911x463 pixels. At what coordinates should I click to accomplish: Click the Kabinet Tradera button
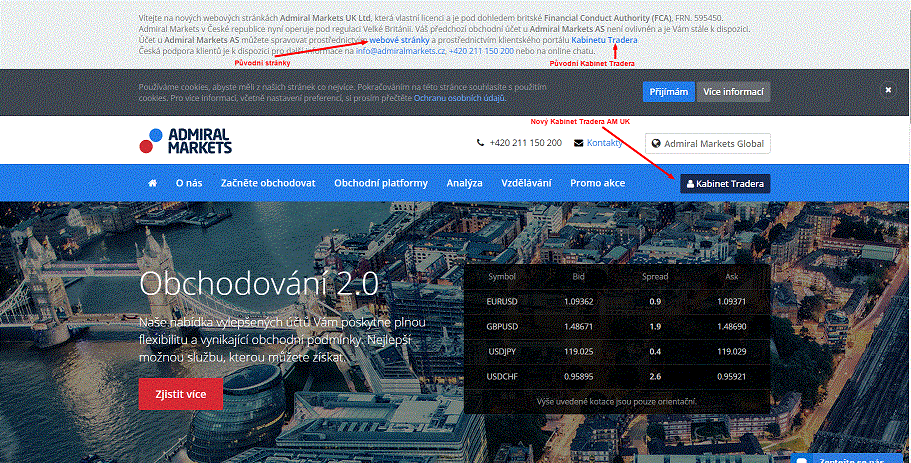point(725,184)
